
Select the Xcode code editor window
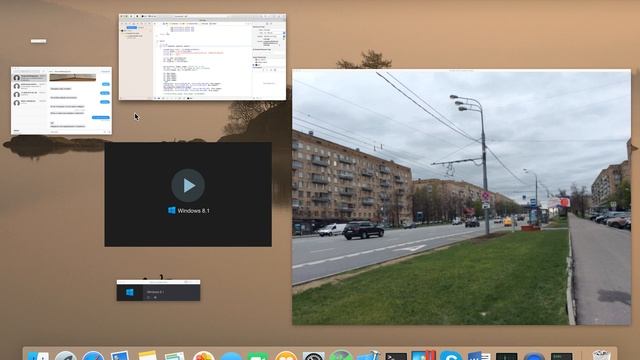(202, 57)
